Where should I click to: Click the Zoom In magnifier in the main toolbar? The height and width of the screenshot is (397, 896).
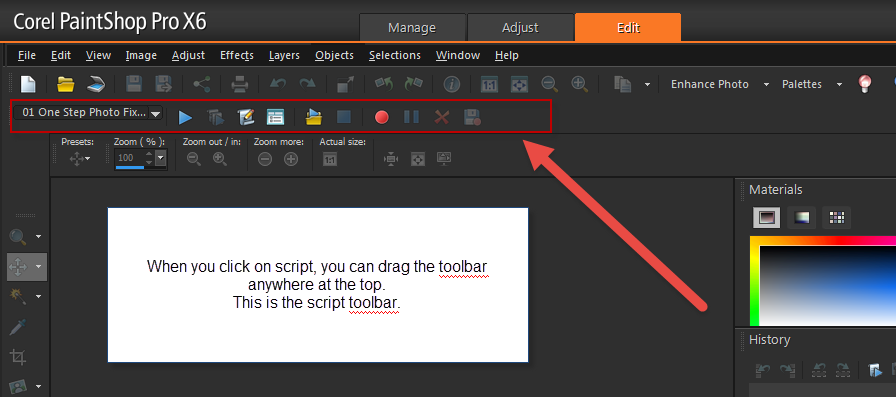[x=580, y=85]
